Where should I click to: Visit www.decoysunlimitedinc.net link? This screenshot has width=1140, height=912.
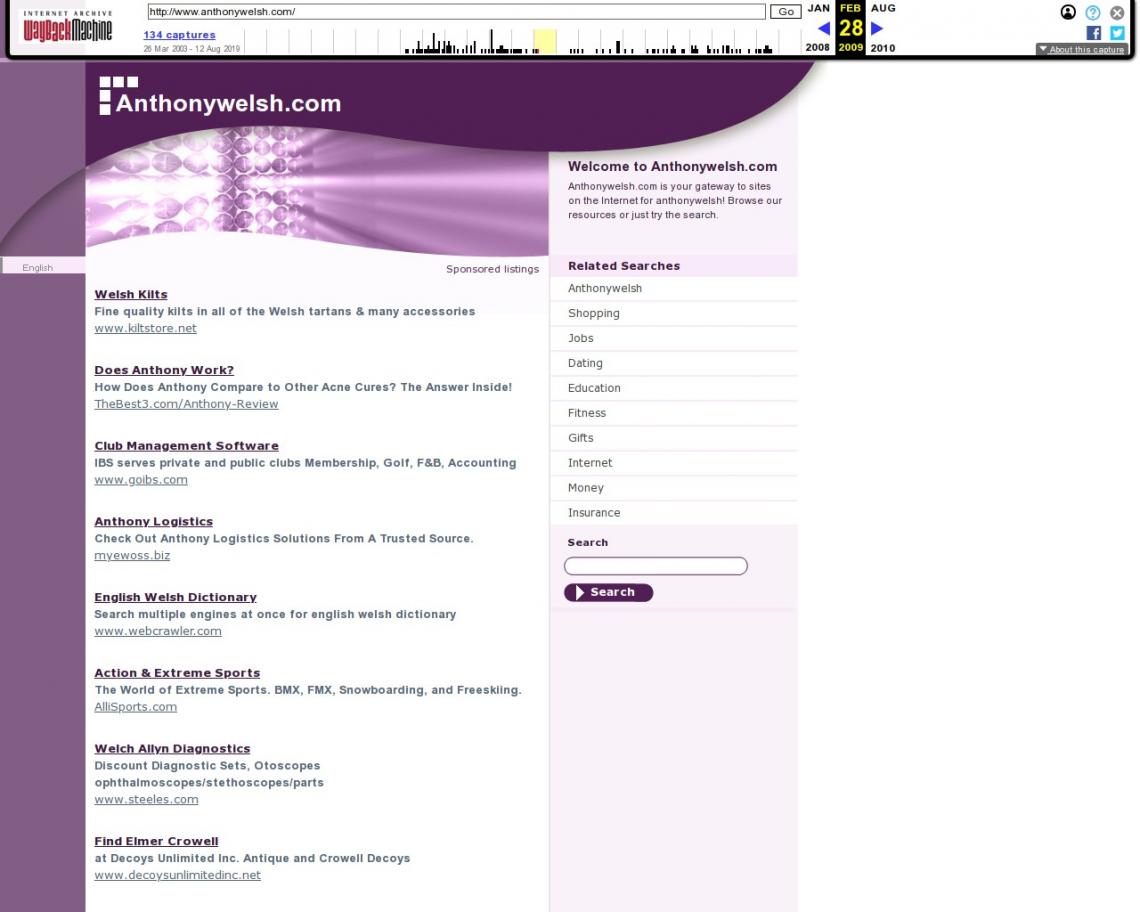[x=177, y=874]
